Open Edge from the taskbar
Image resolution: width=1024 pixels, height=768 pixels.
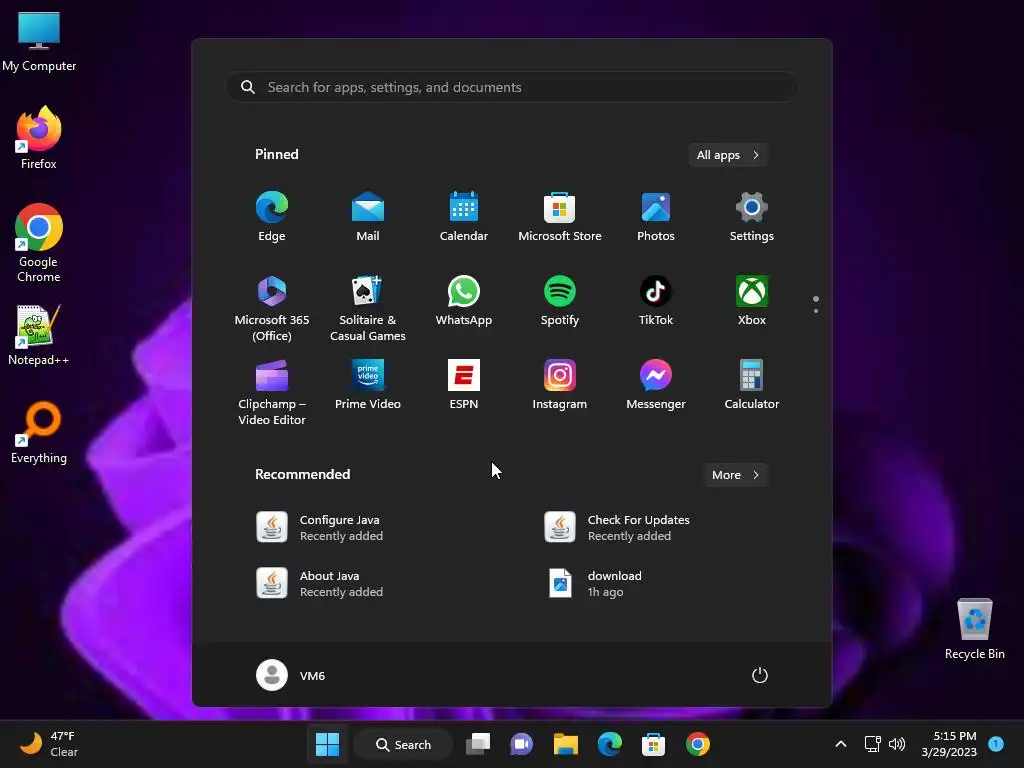(x=610, y=744)
